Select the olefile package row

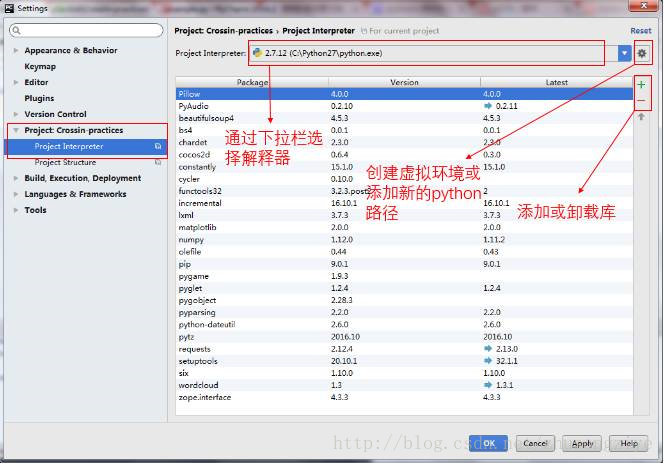[404, 252]
